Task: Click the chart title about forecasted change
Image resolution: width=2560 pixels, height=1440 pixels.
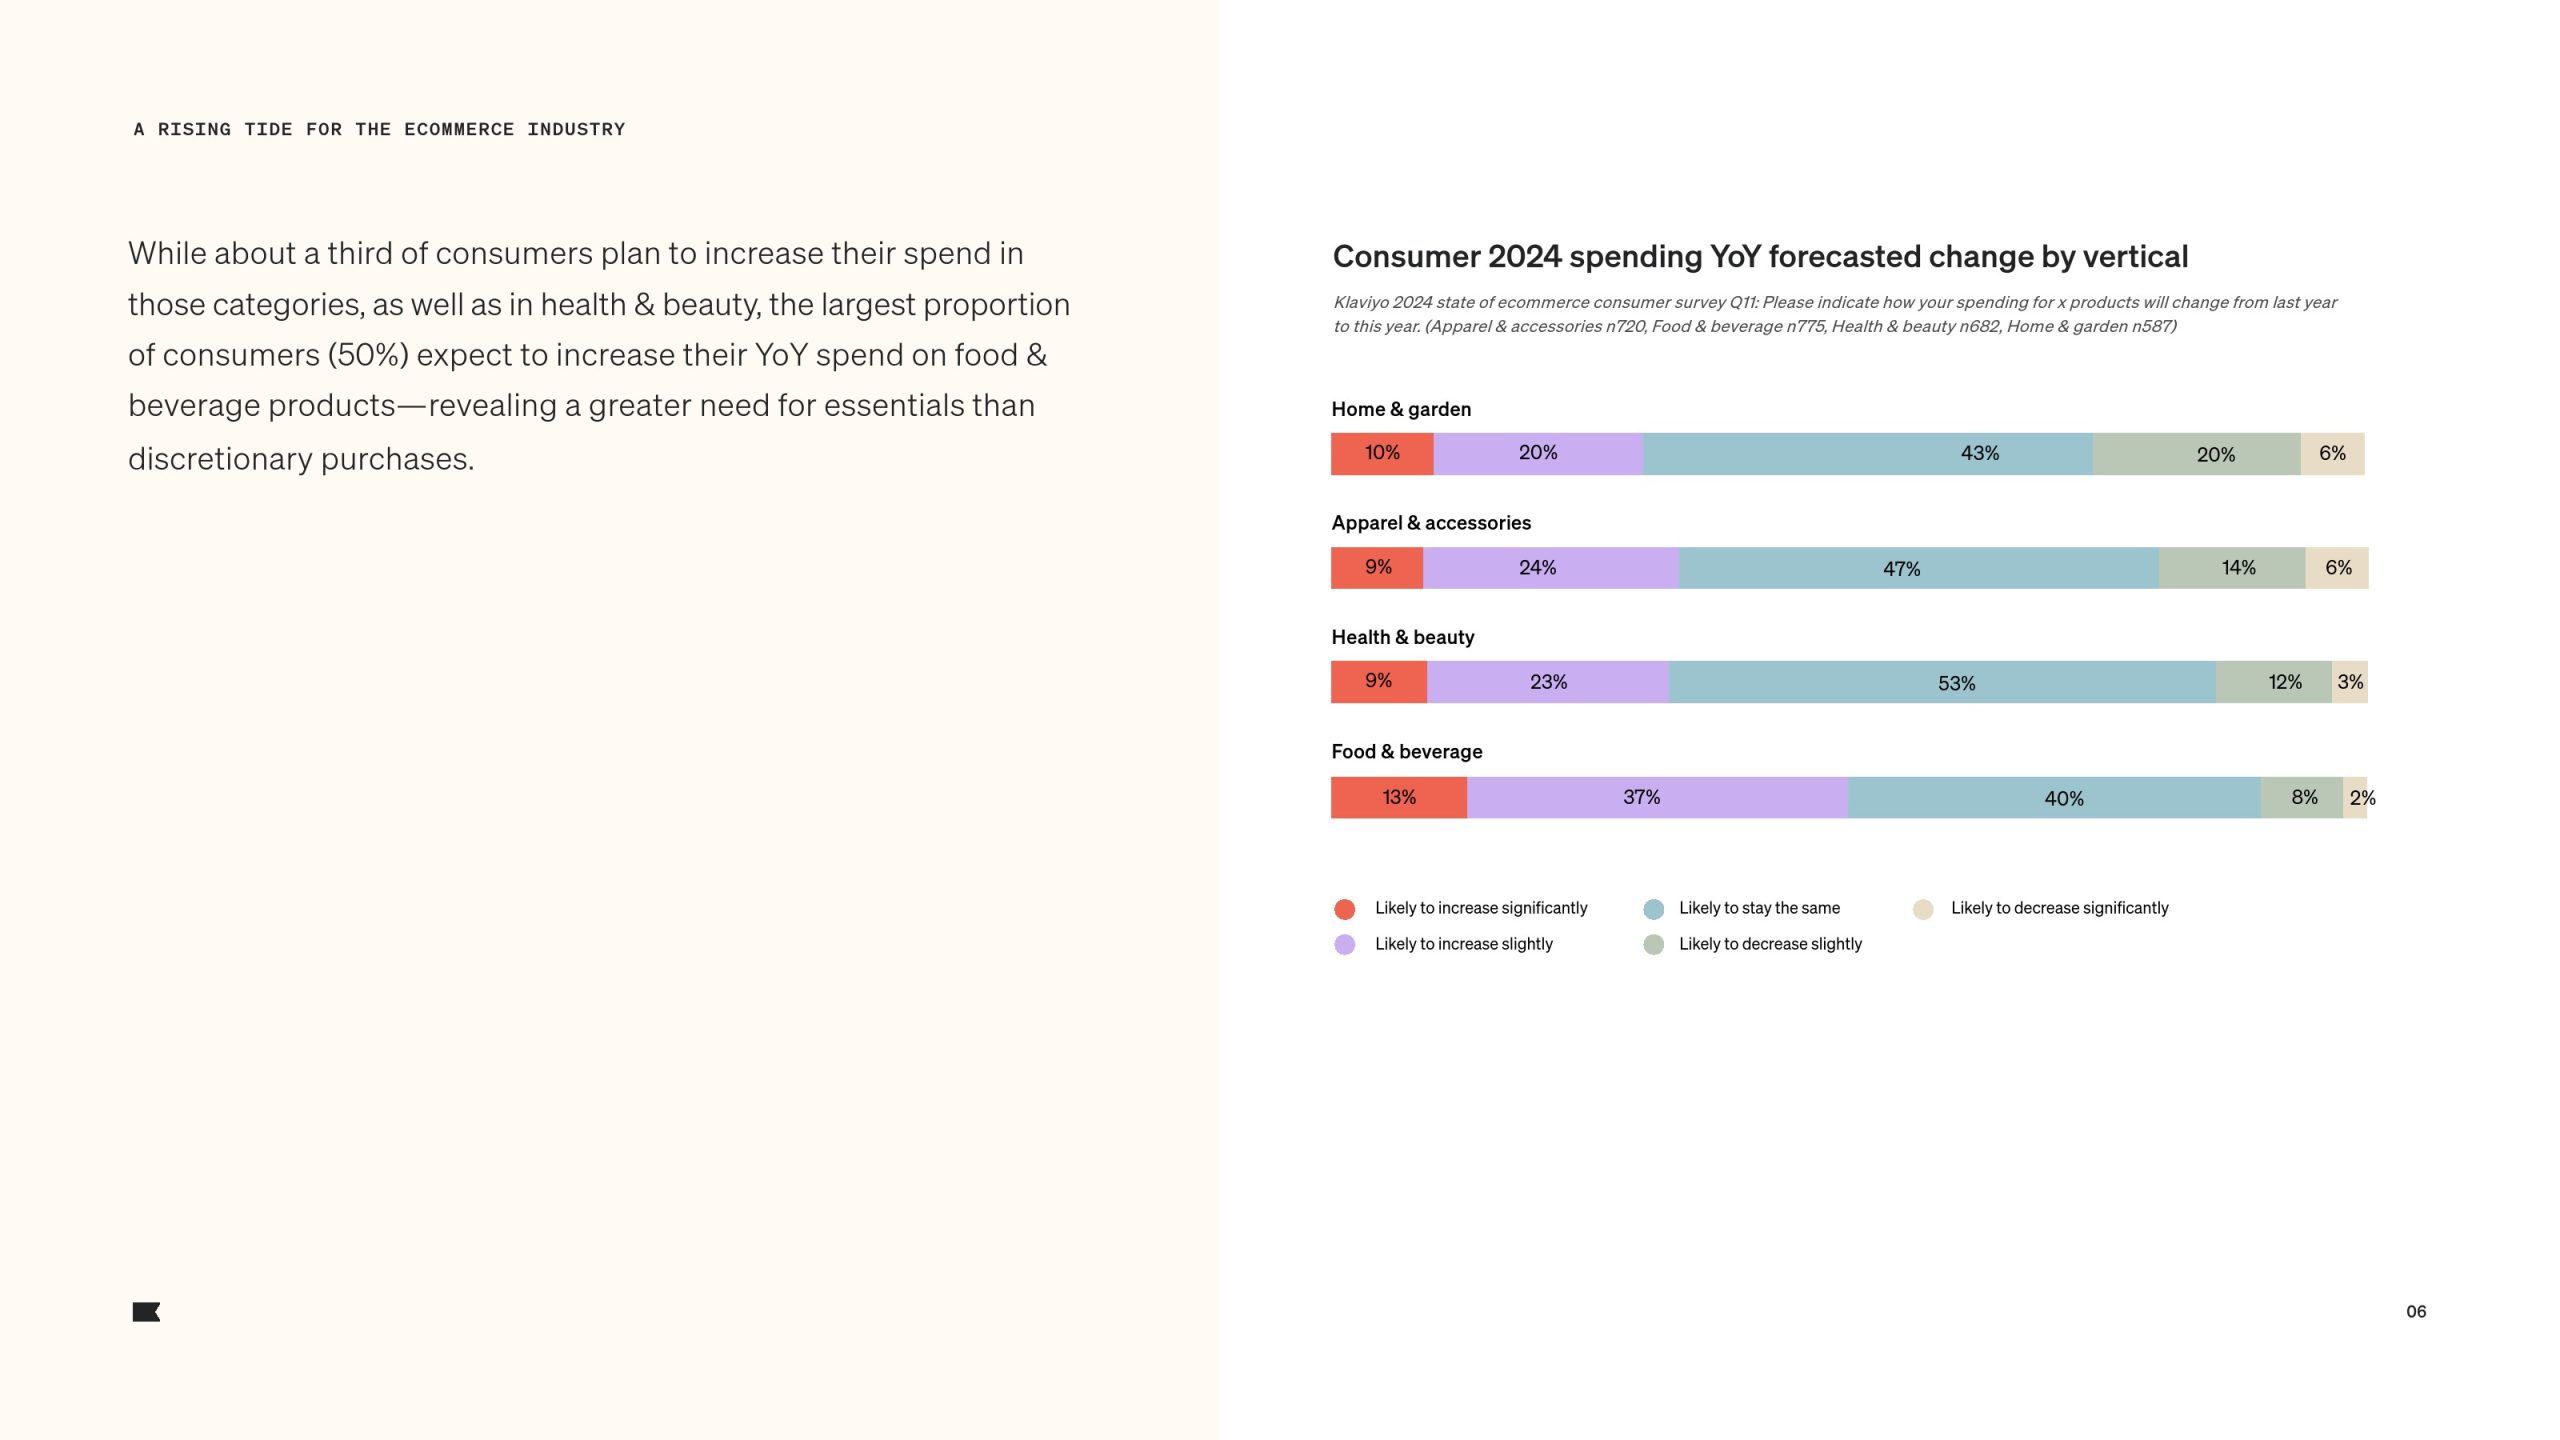Action: point(1760,257)
